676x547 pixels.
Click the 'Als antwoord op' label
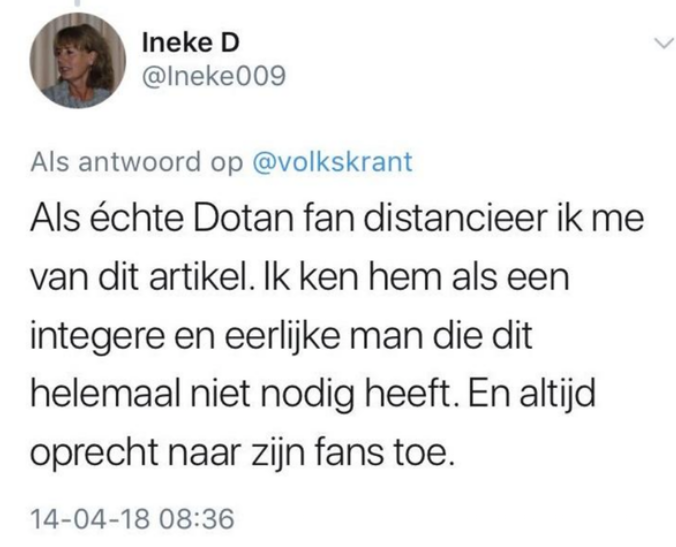[137, 163]
